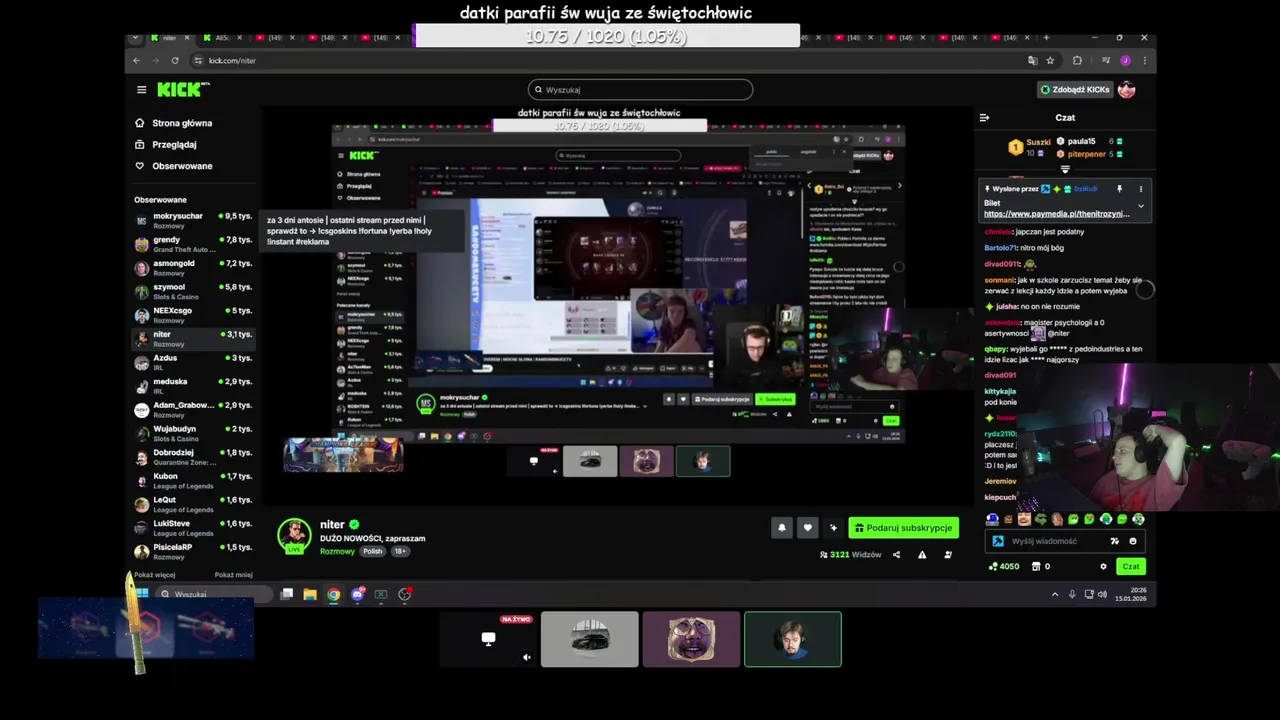Open the paymedia.pl ticket link
Viewport: 1280px width, 720px height.
click(x=1056, y=214)
